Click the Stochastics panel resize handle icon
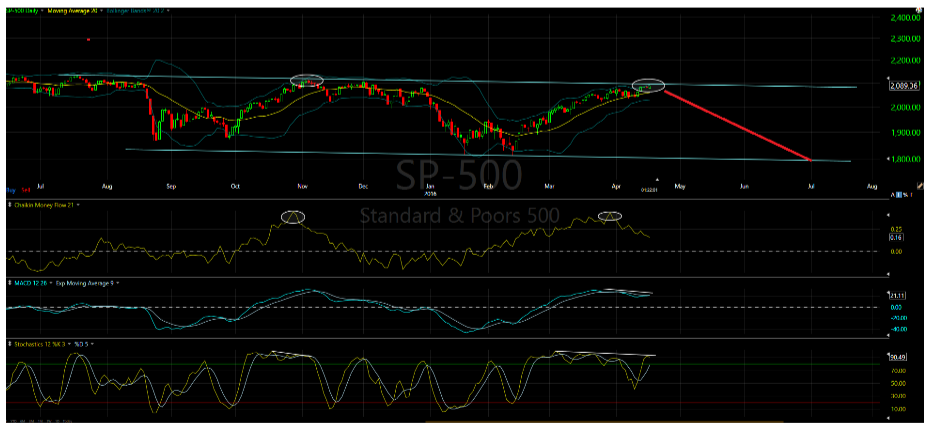The height and width of the screenshot is (433, 931). pos(10,344)
